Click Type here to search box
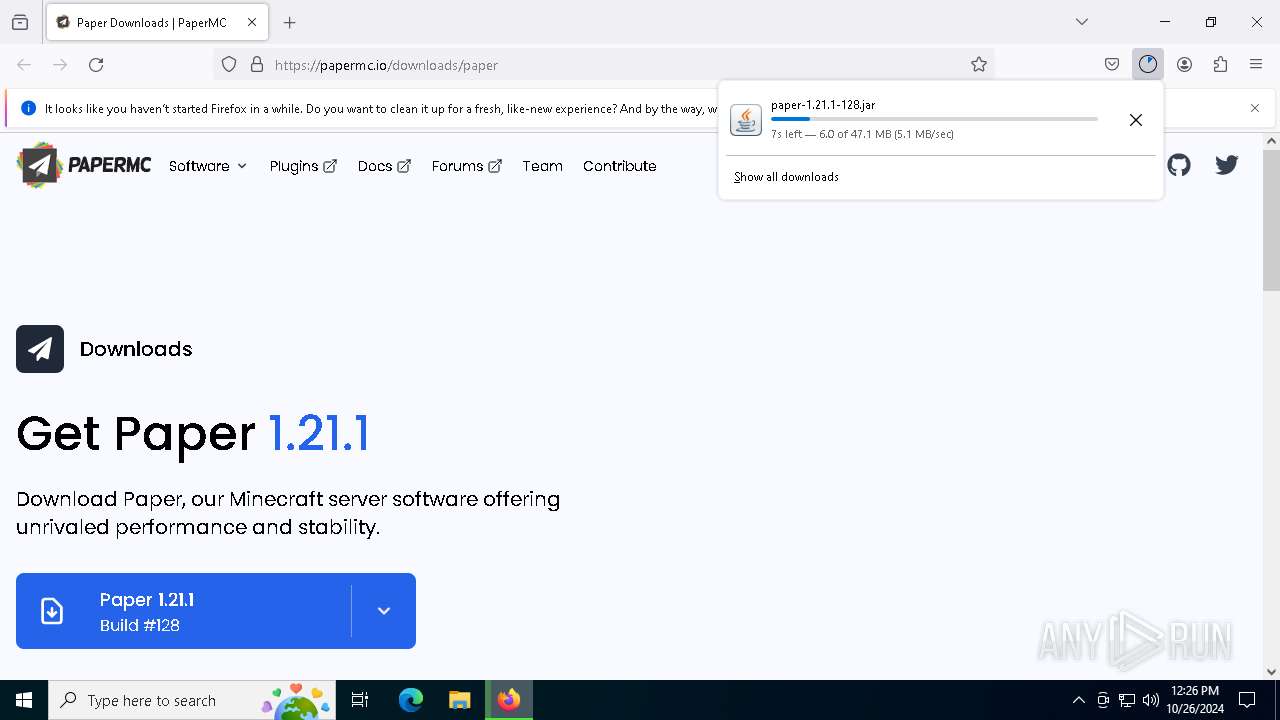The image size is (1280, 720). click(x=192, y=700)
